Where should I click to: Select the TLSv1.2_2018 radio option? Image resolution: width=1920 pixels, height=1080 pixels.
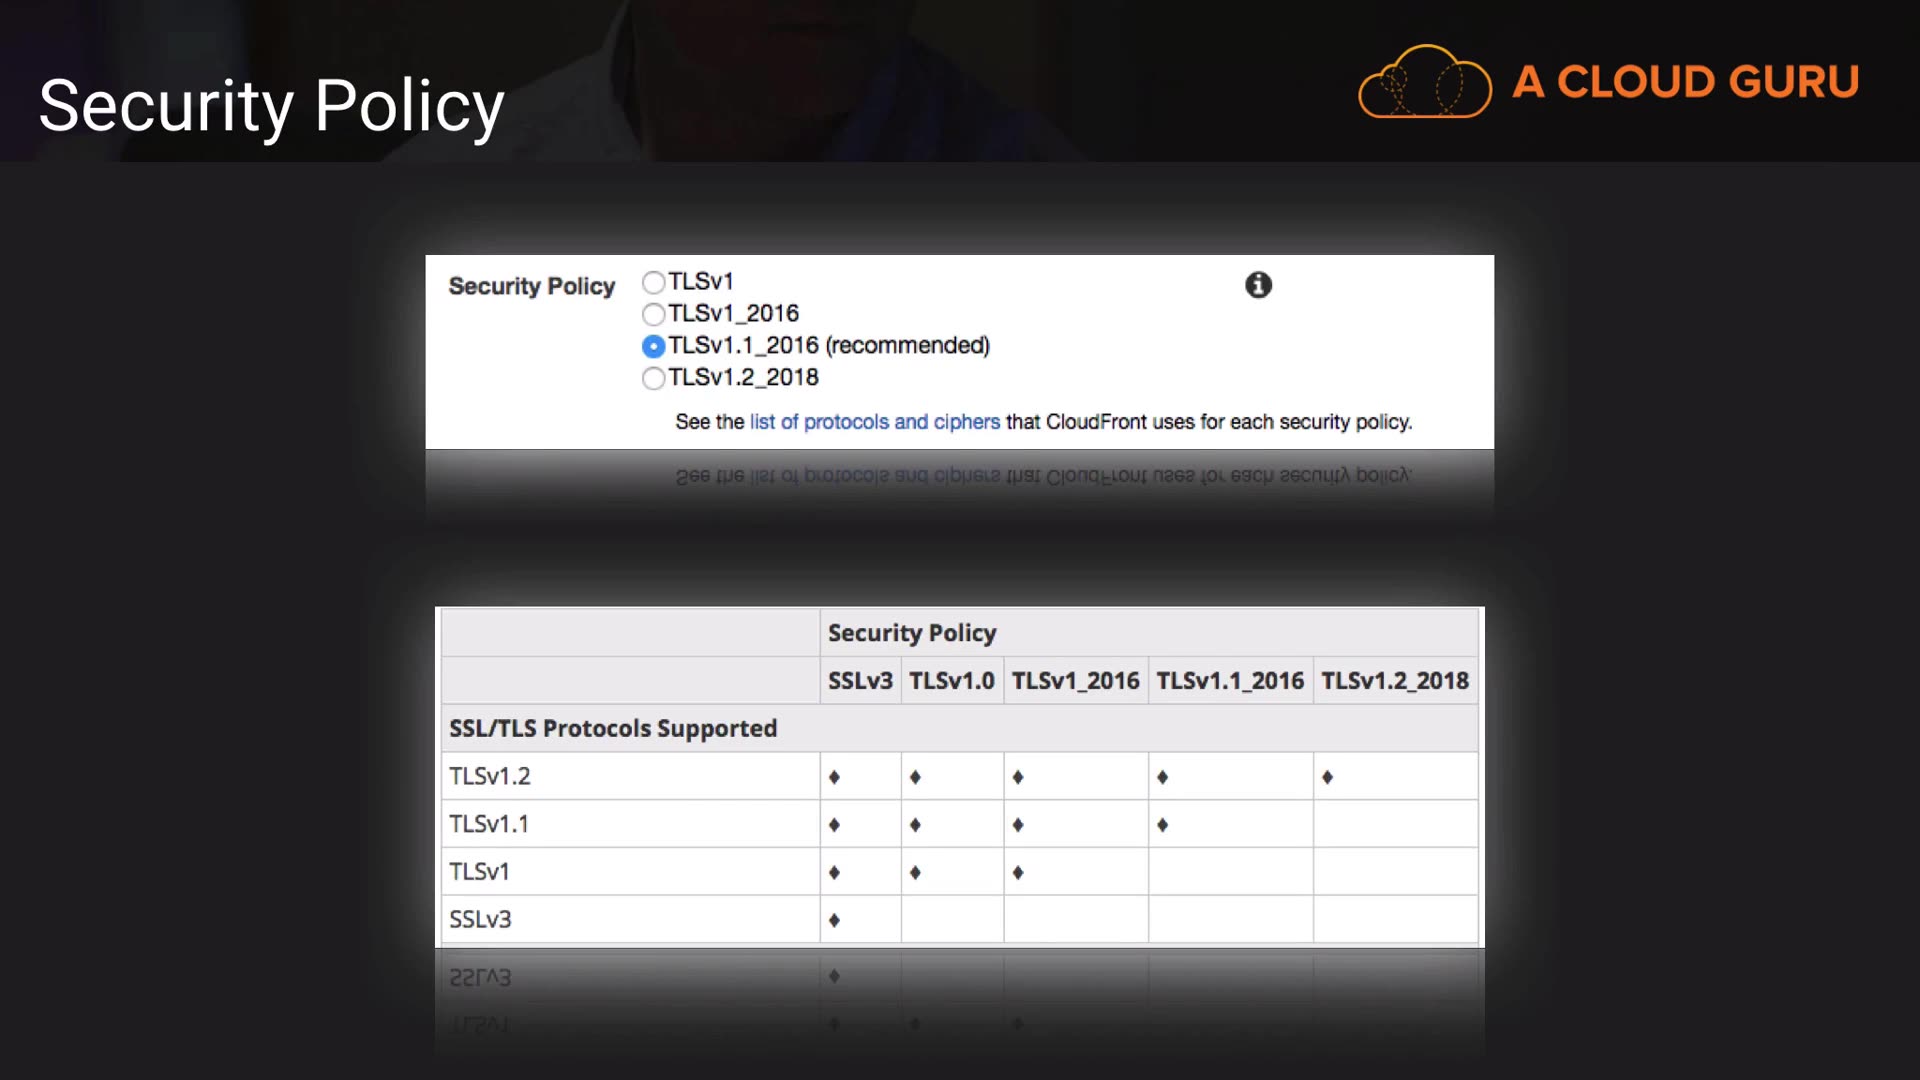pyautogui.click(x=653, y=378)
